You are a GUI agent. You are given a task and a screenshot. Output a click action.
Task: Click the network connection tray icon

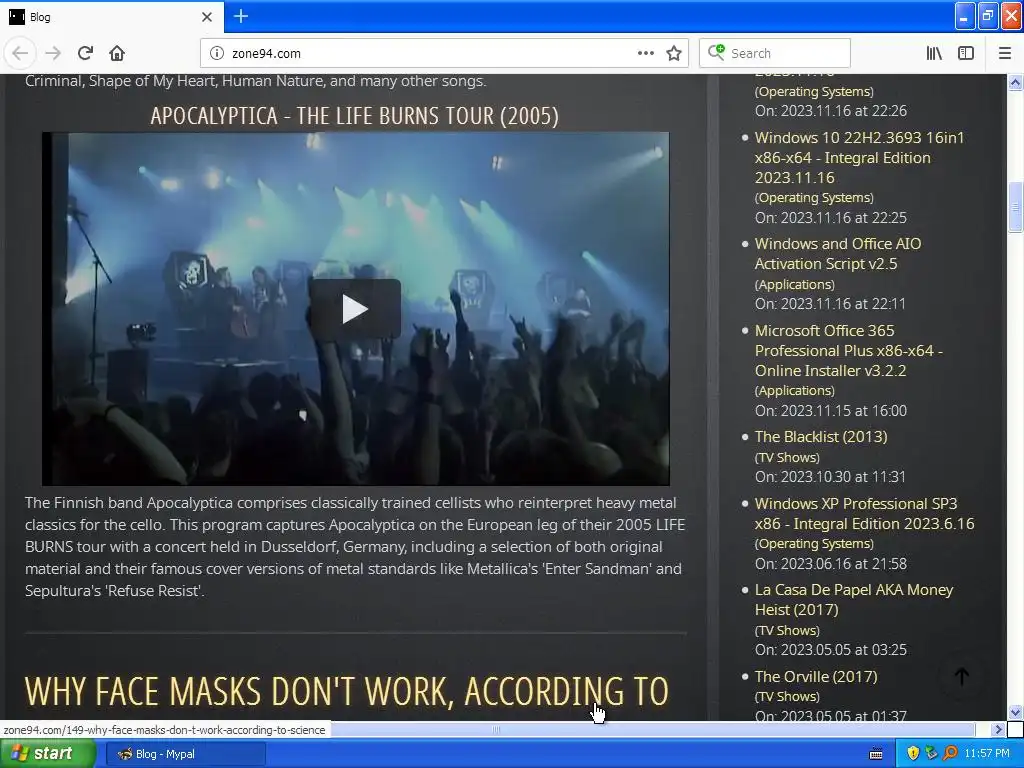[931, 754]
